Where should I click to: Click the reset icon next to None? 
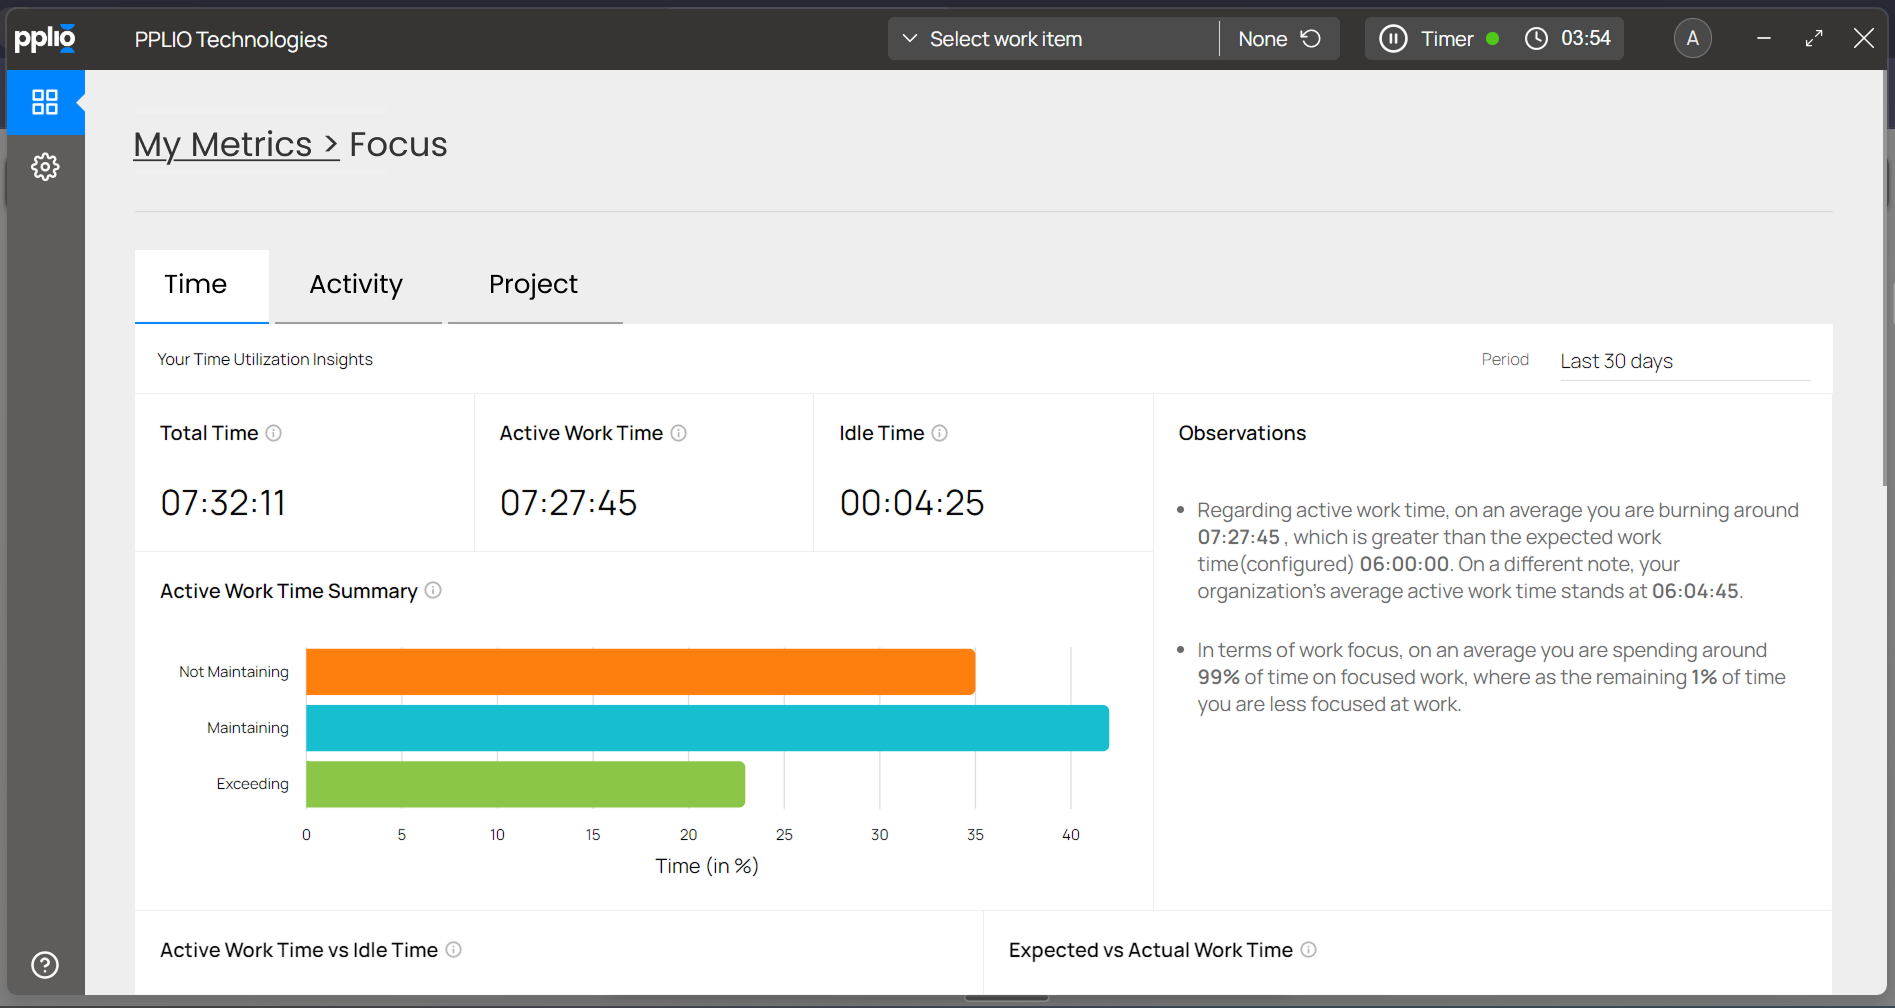1313,38
